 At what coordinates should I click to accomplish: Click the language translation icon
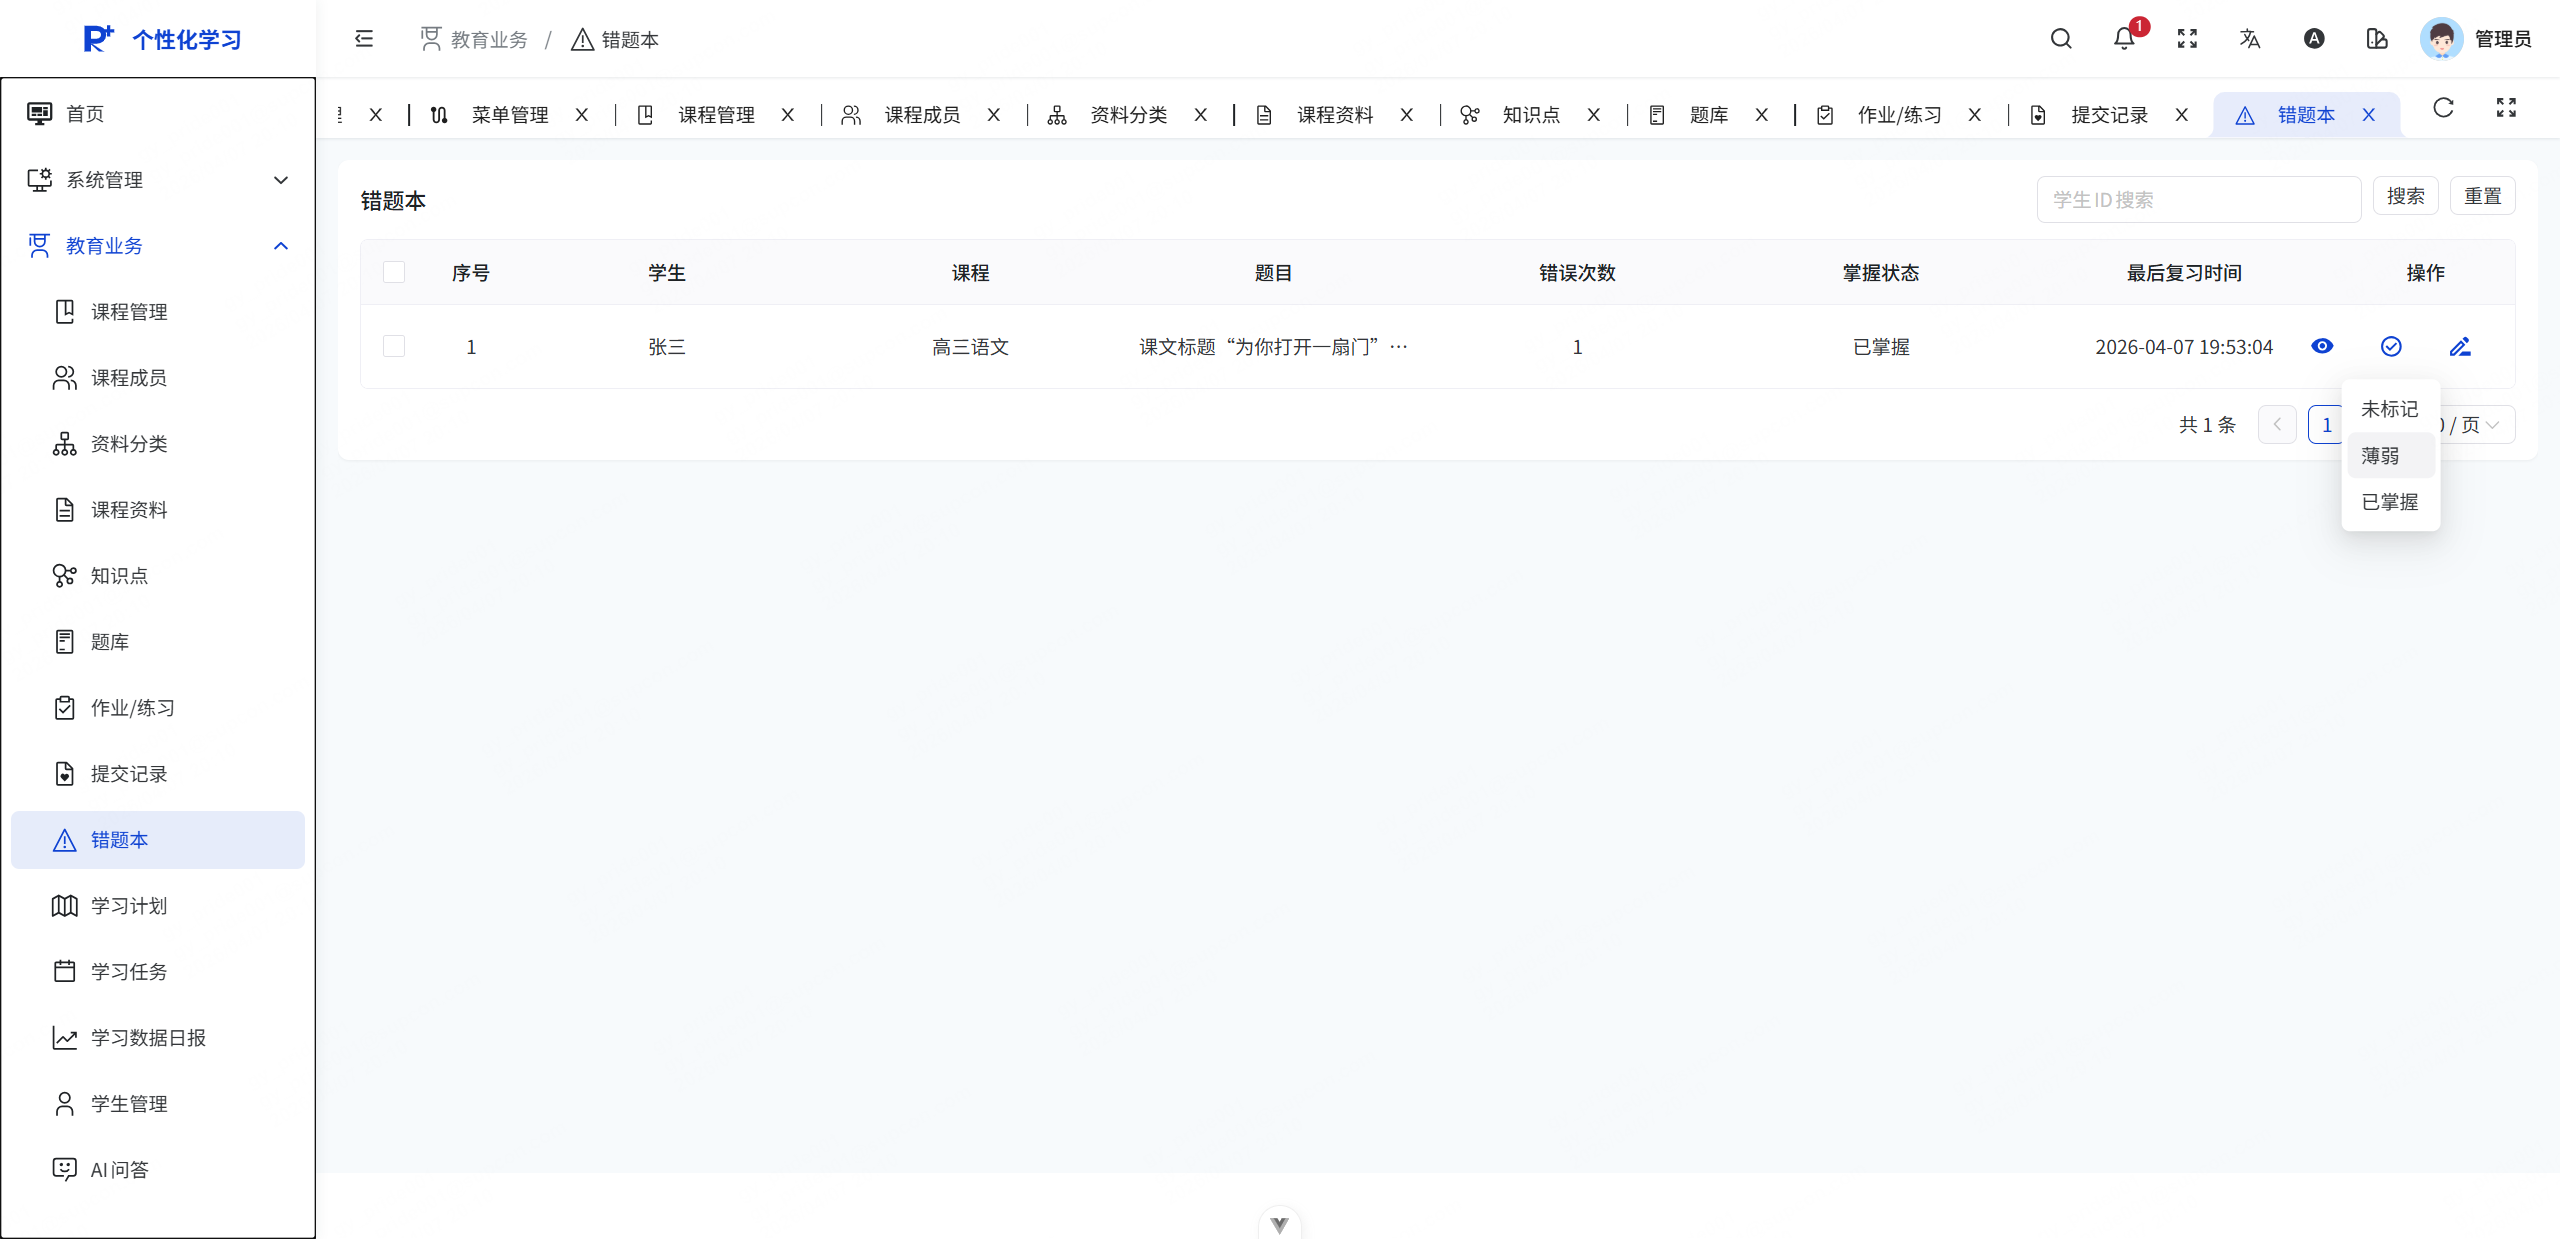2250,39
